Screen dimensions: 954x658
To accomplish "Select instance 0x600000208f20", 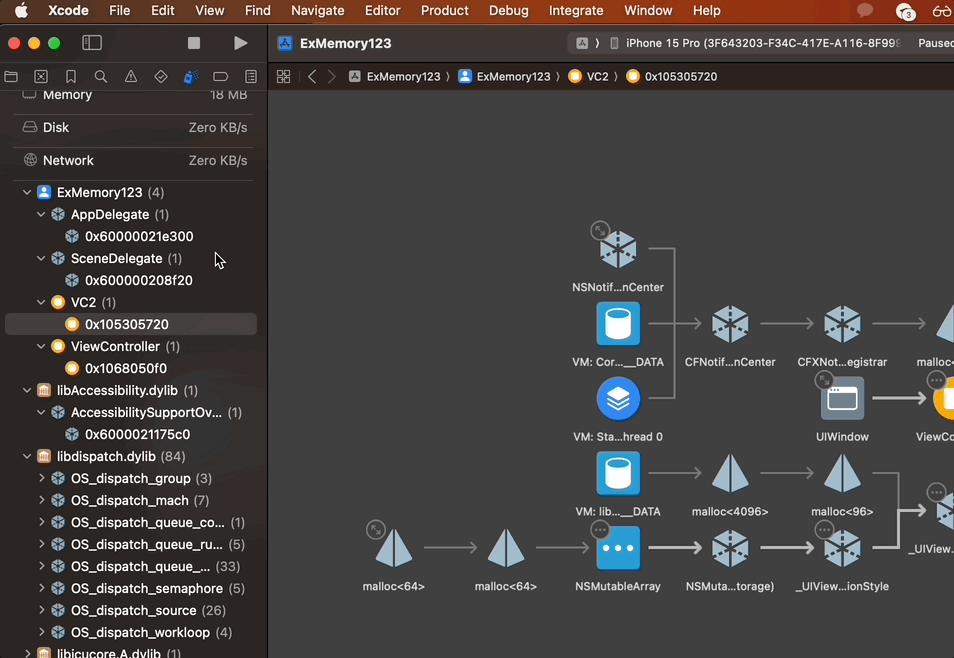I will tap(131, 281).
